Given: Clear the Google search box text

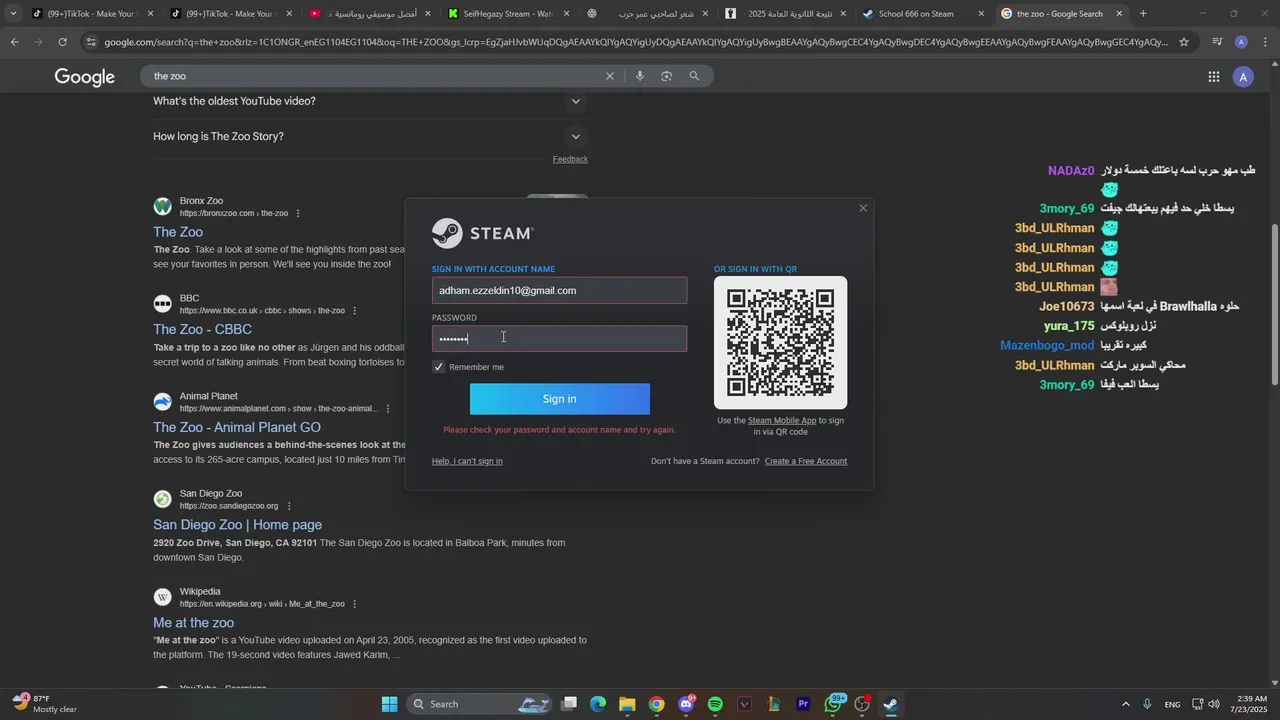Looking at the screenshot, I should (610, 76).
